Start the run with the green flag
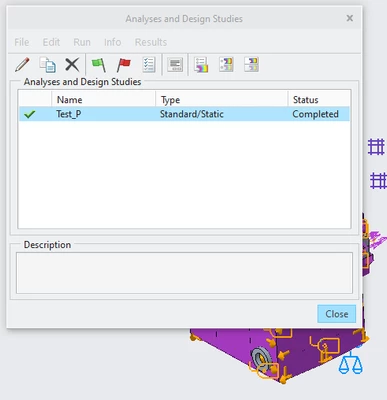387x400 pixels. coord(99,65)
